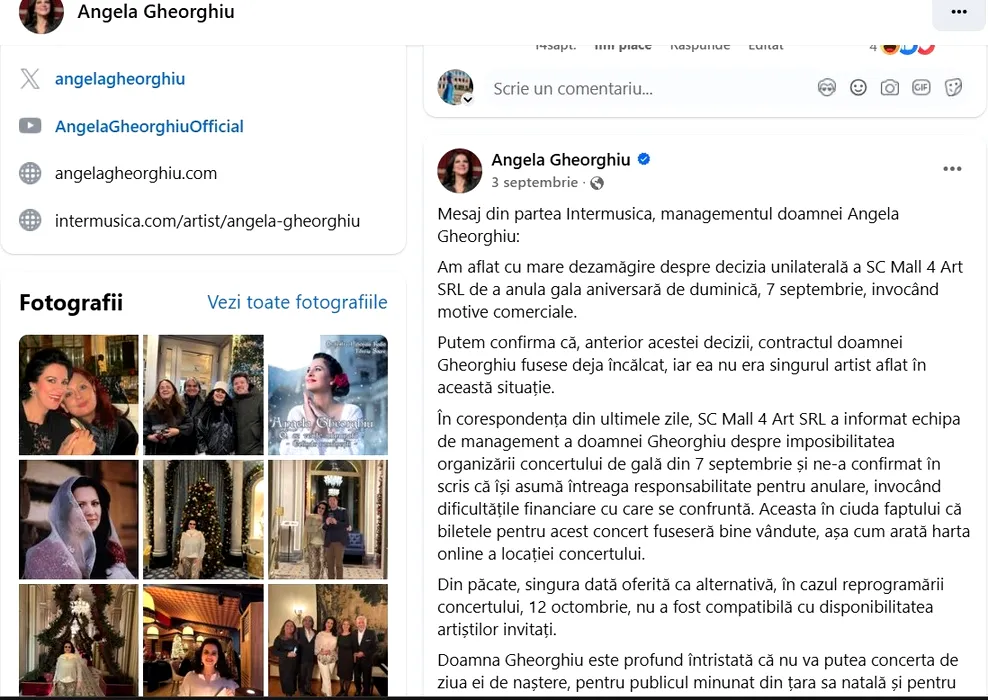
Task: Click Vezi toate fotografiile
Action: point(297,302)
